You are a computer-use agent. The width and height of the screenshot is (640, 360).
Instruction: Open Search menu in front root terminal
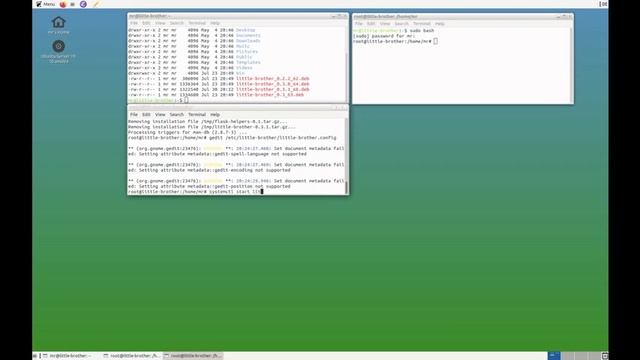pos(176,115)
